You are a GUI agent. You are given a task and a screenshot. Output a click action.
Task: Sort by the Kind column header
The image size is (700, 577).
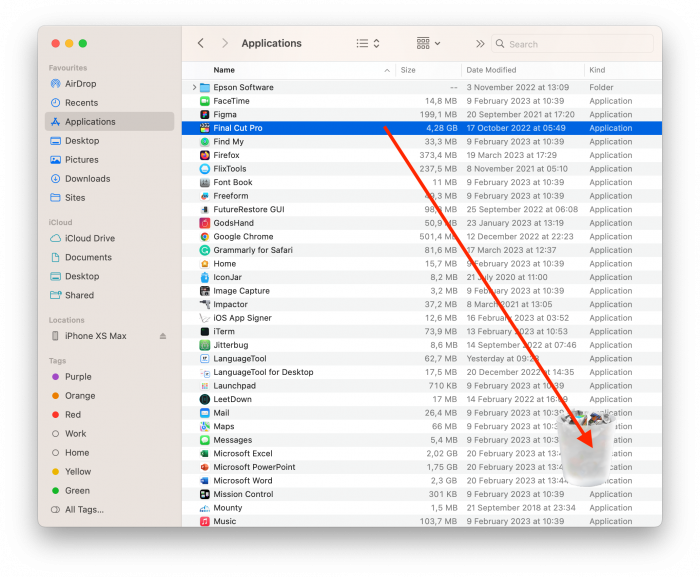(597, 70)
